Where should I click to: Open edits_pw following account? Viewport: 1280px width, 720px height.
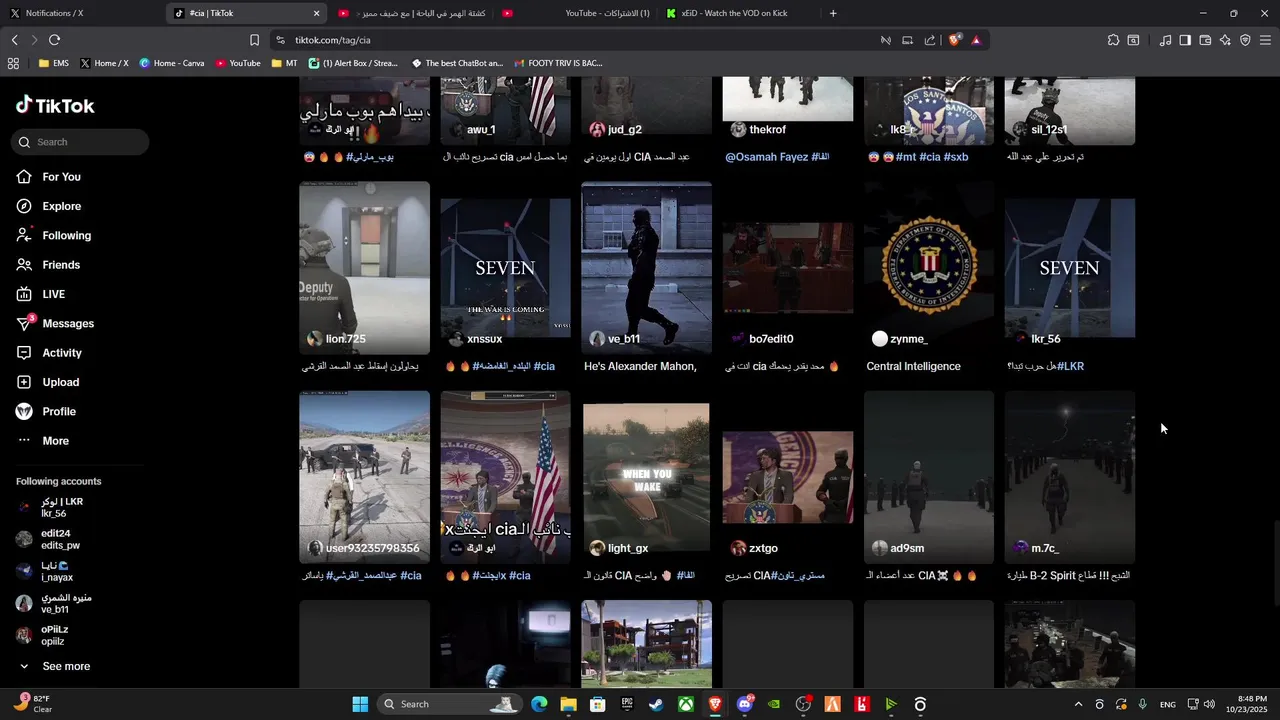click(48, 539)
